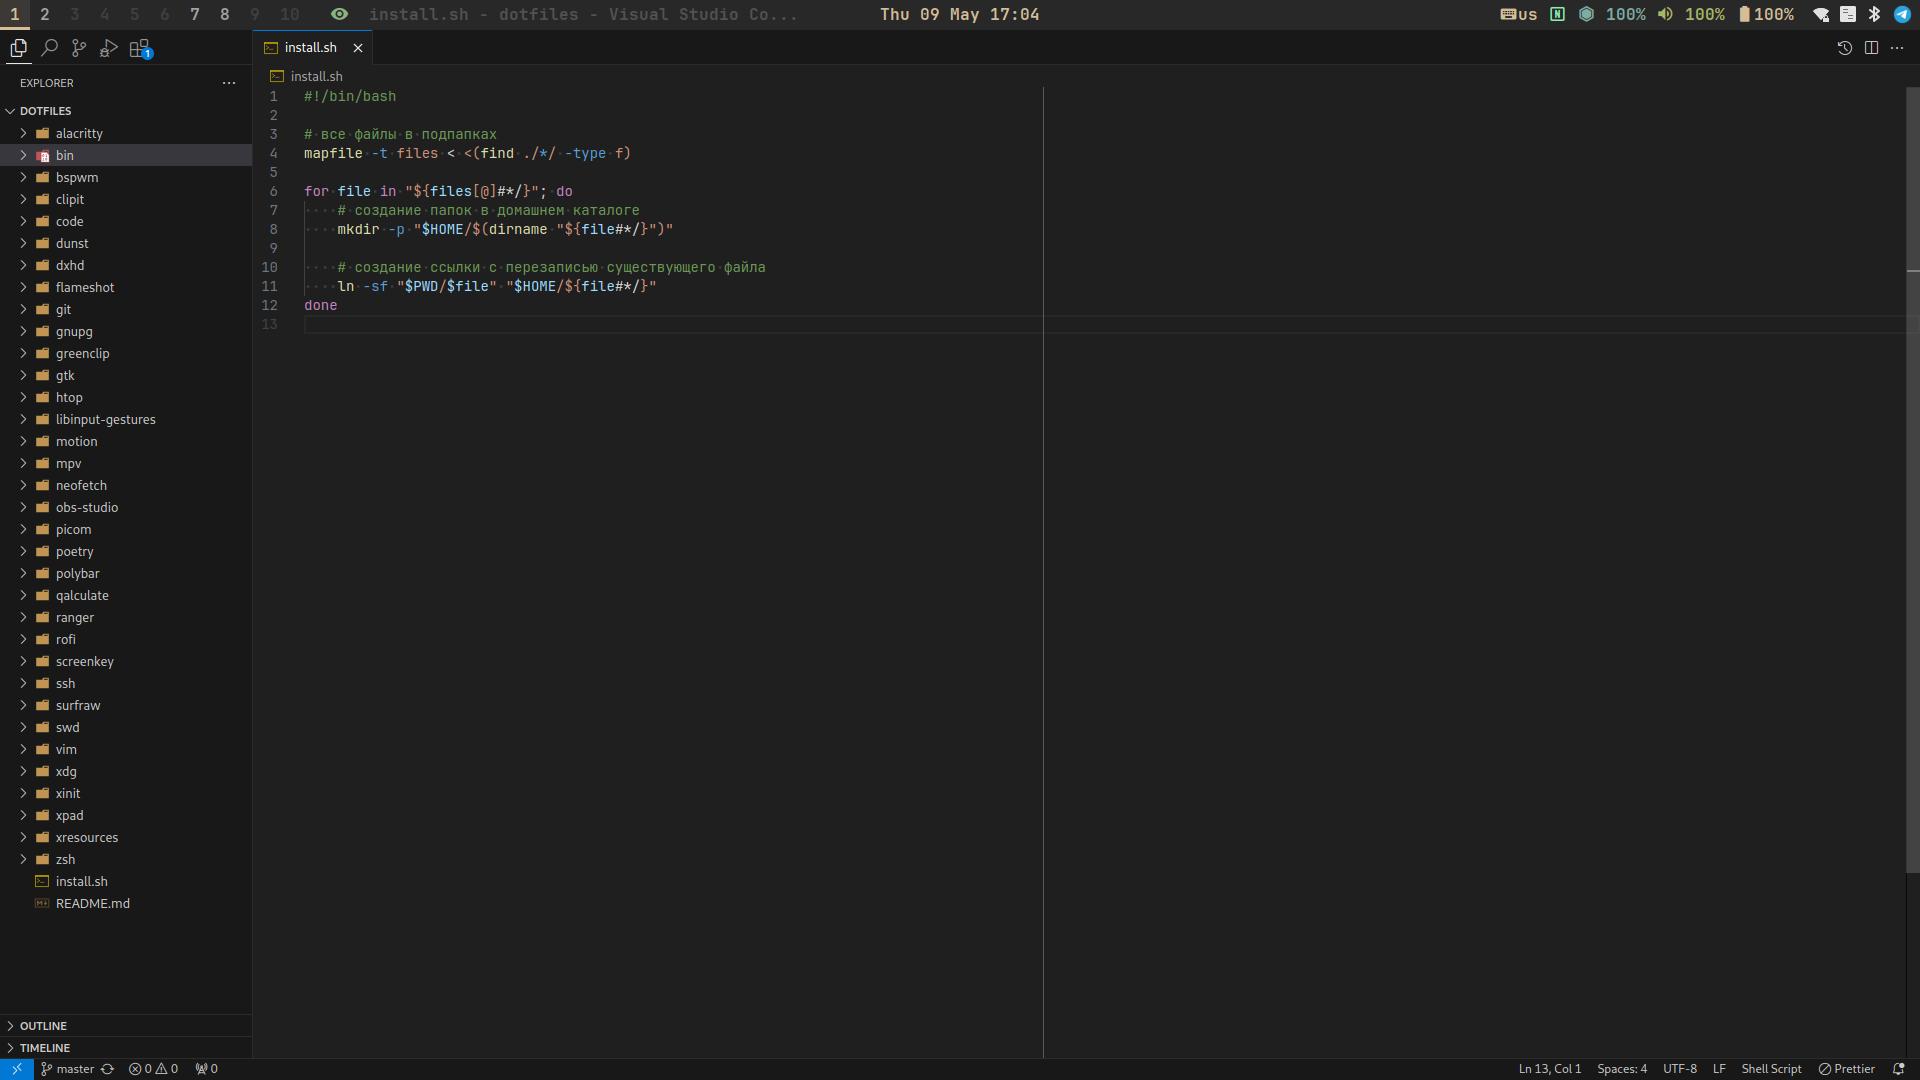
Task: Open the Run and Debug view icon
Action: [109, 48]
